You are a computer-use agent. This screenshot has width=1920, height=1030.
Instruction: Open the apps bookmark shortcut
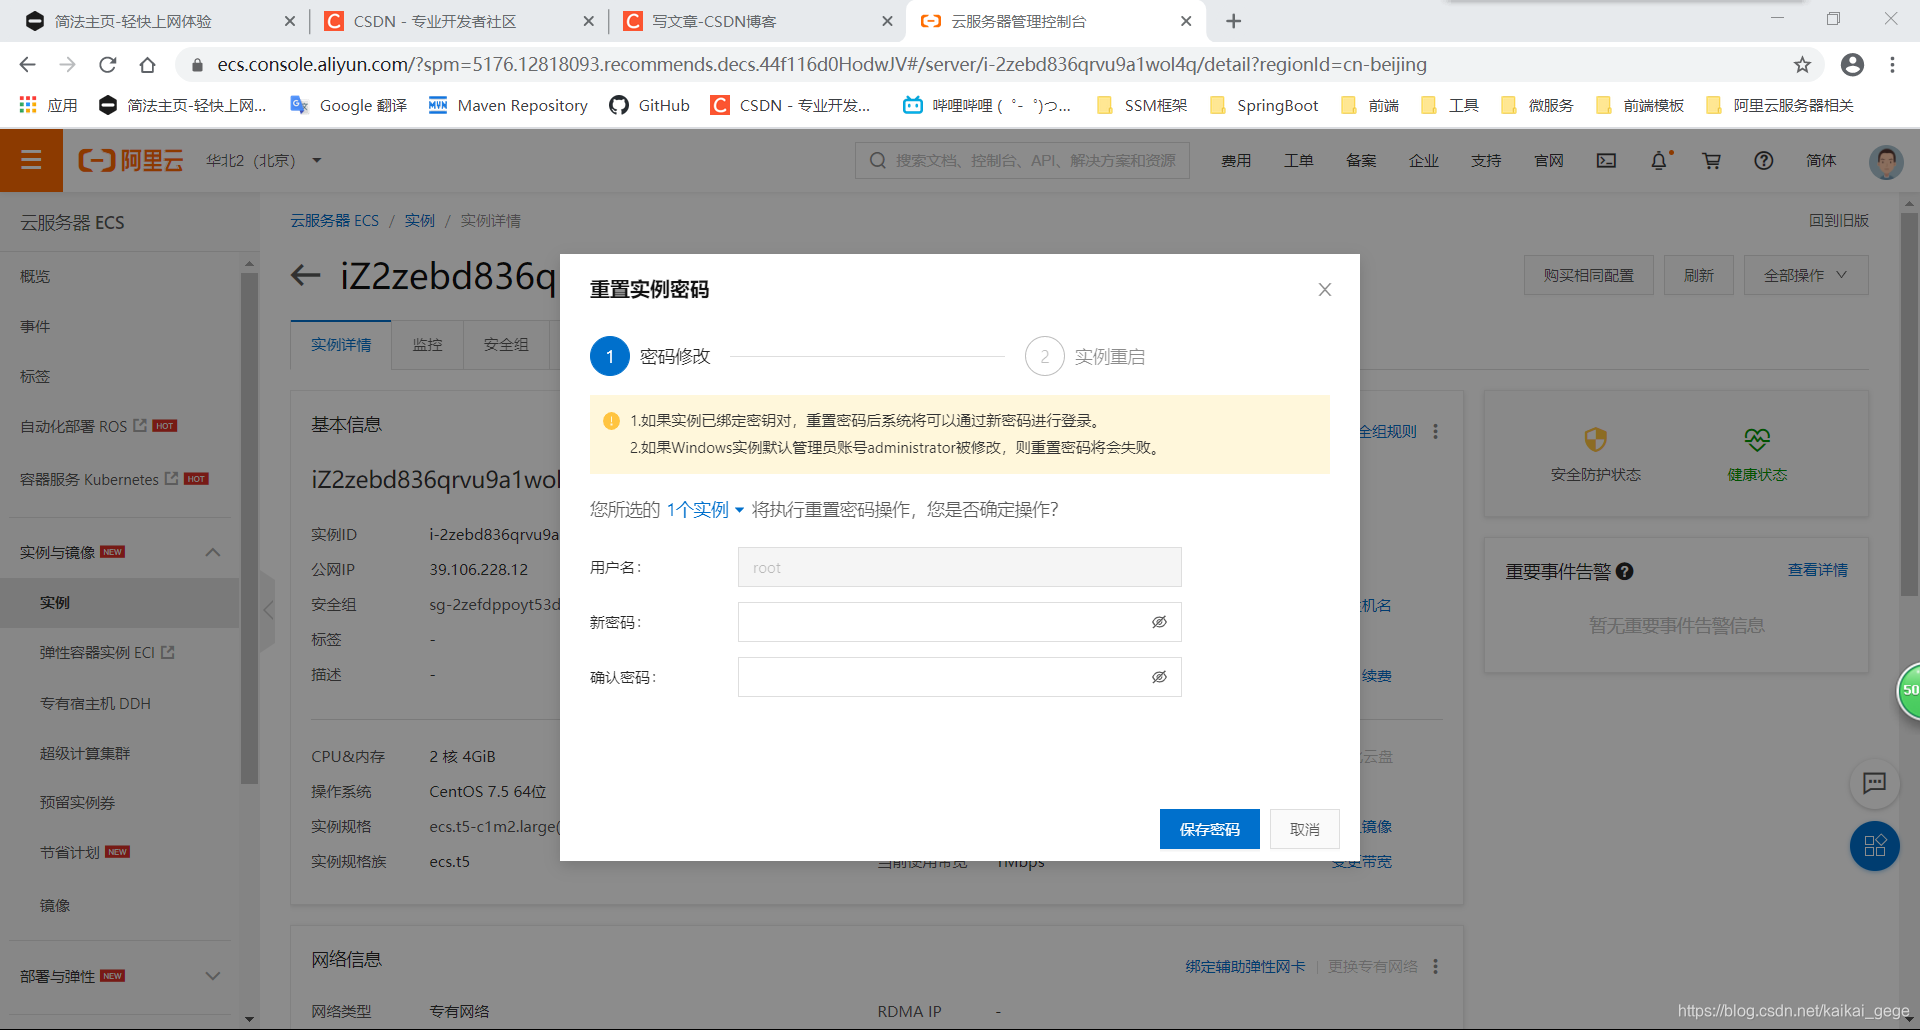(48, 105)
